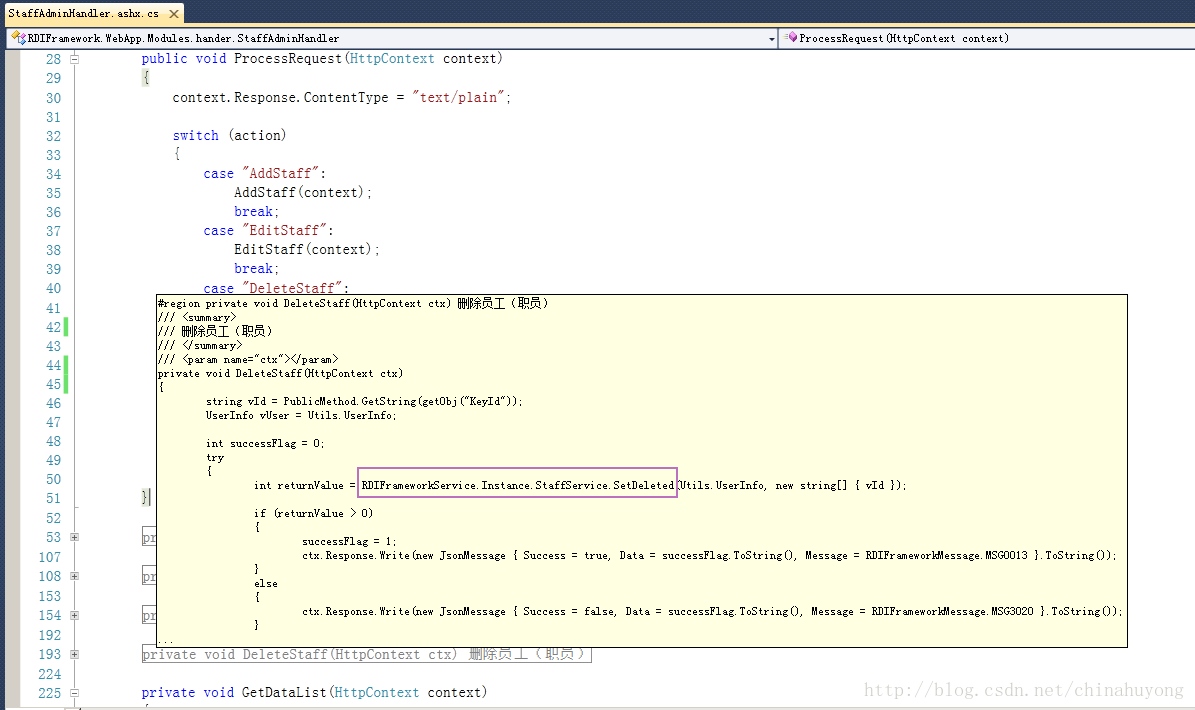Click line number 192 in the gutter
Viewport: 1195px width, 710px height.
click(x=50, y=635)
